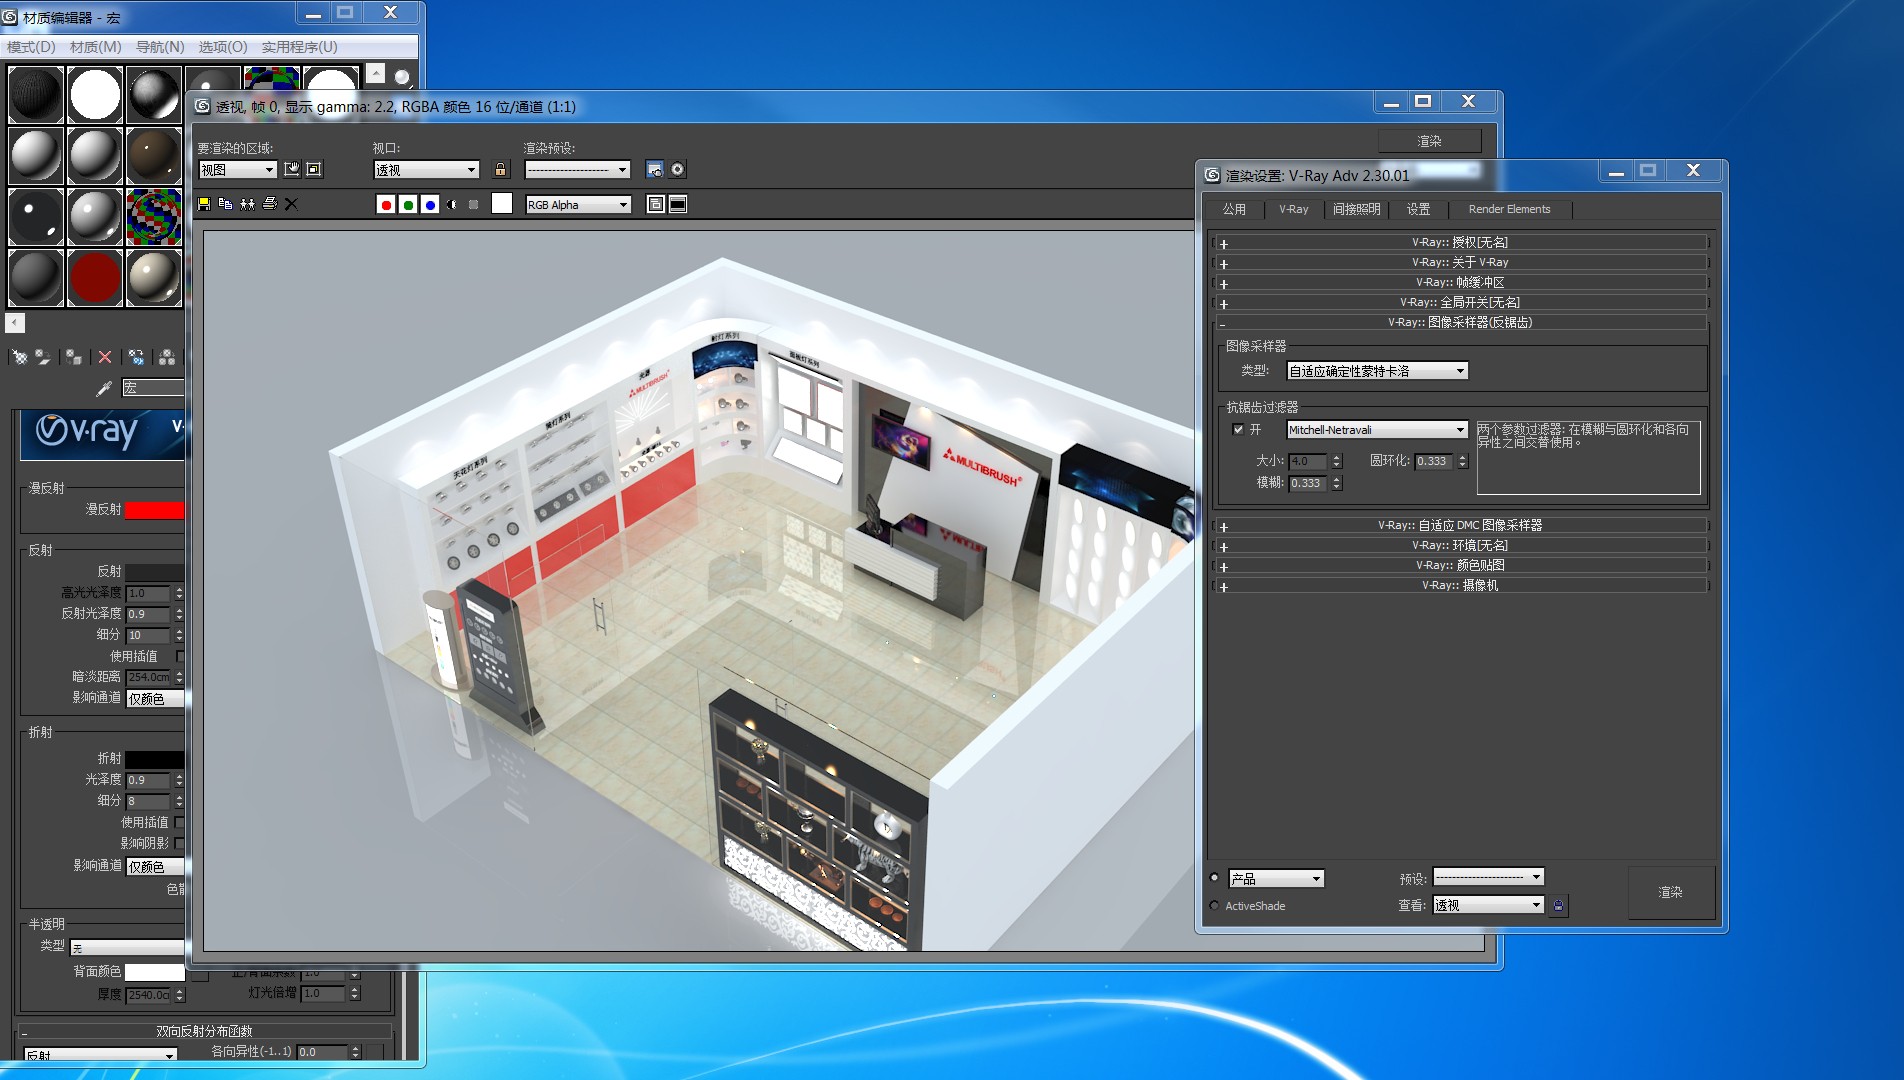Click the pick material eyedropper icon
The height and width of the screenshot is (1080, 1904).
point(104,388)
